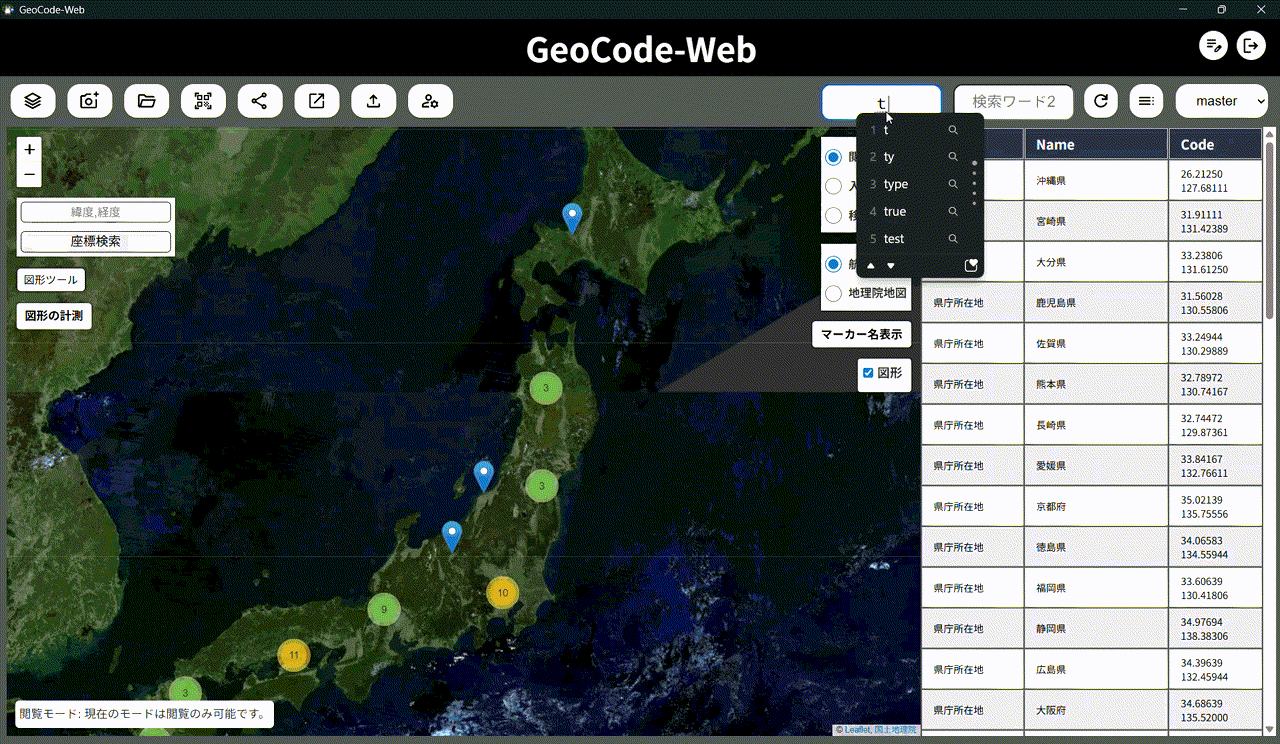
Task: Click the table's vertical scrollbar thumb
Action: (x=1270, y=230)
